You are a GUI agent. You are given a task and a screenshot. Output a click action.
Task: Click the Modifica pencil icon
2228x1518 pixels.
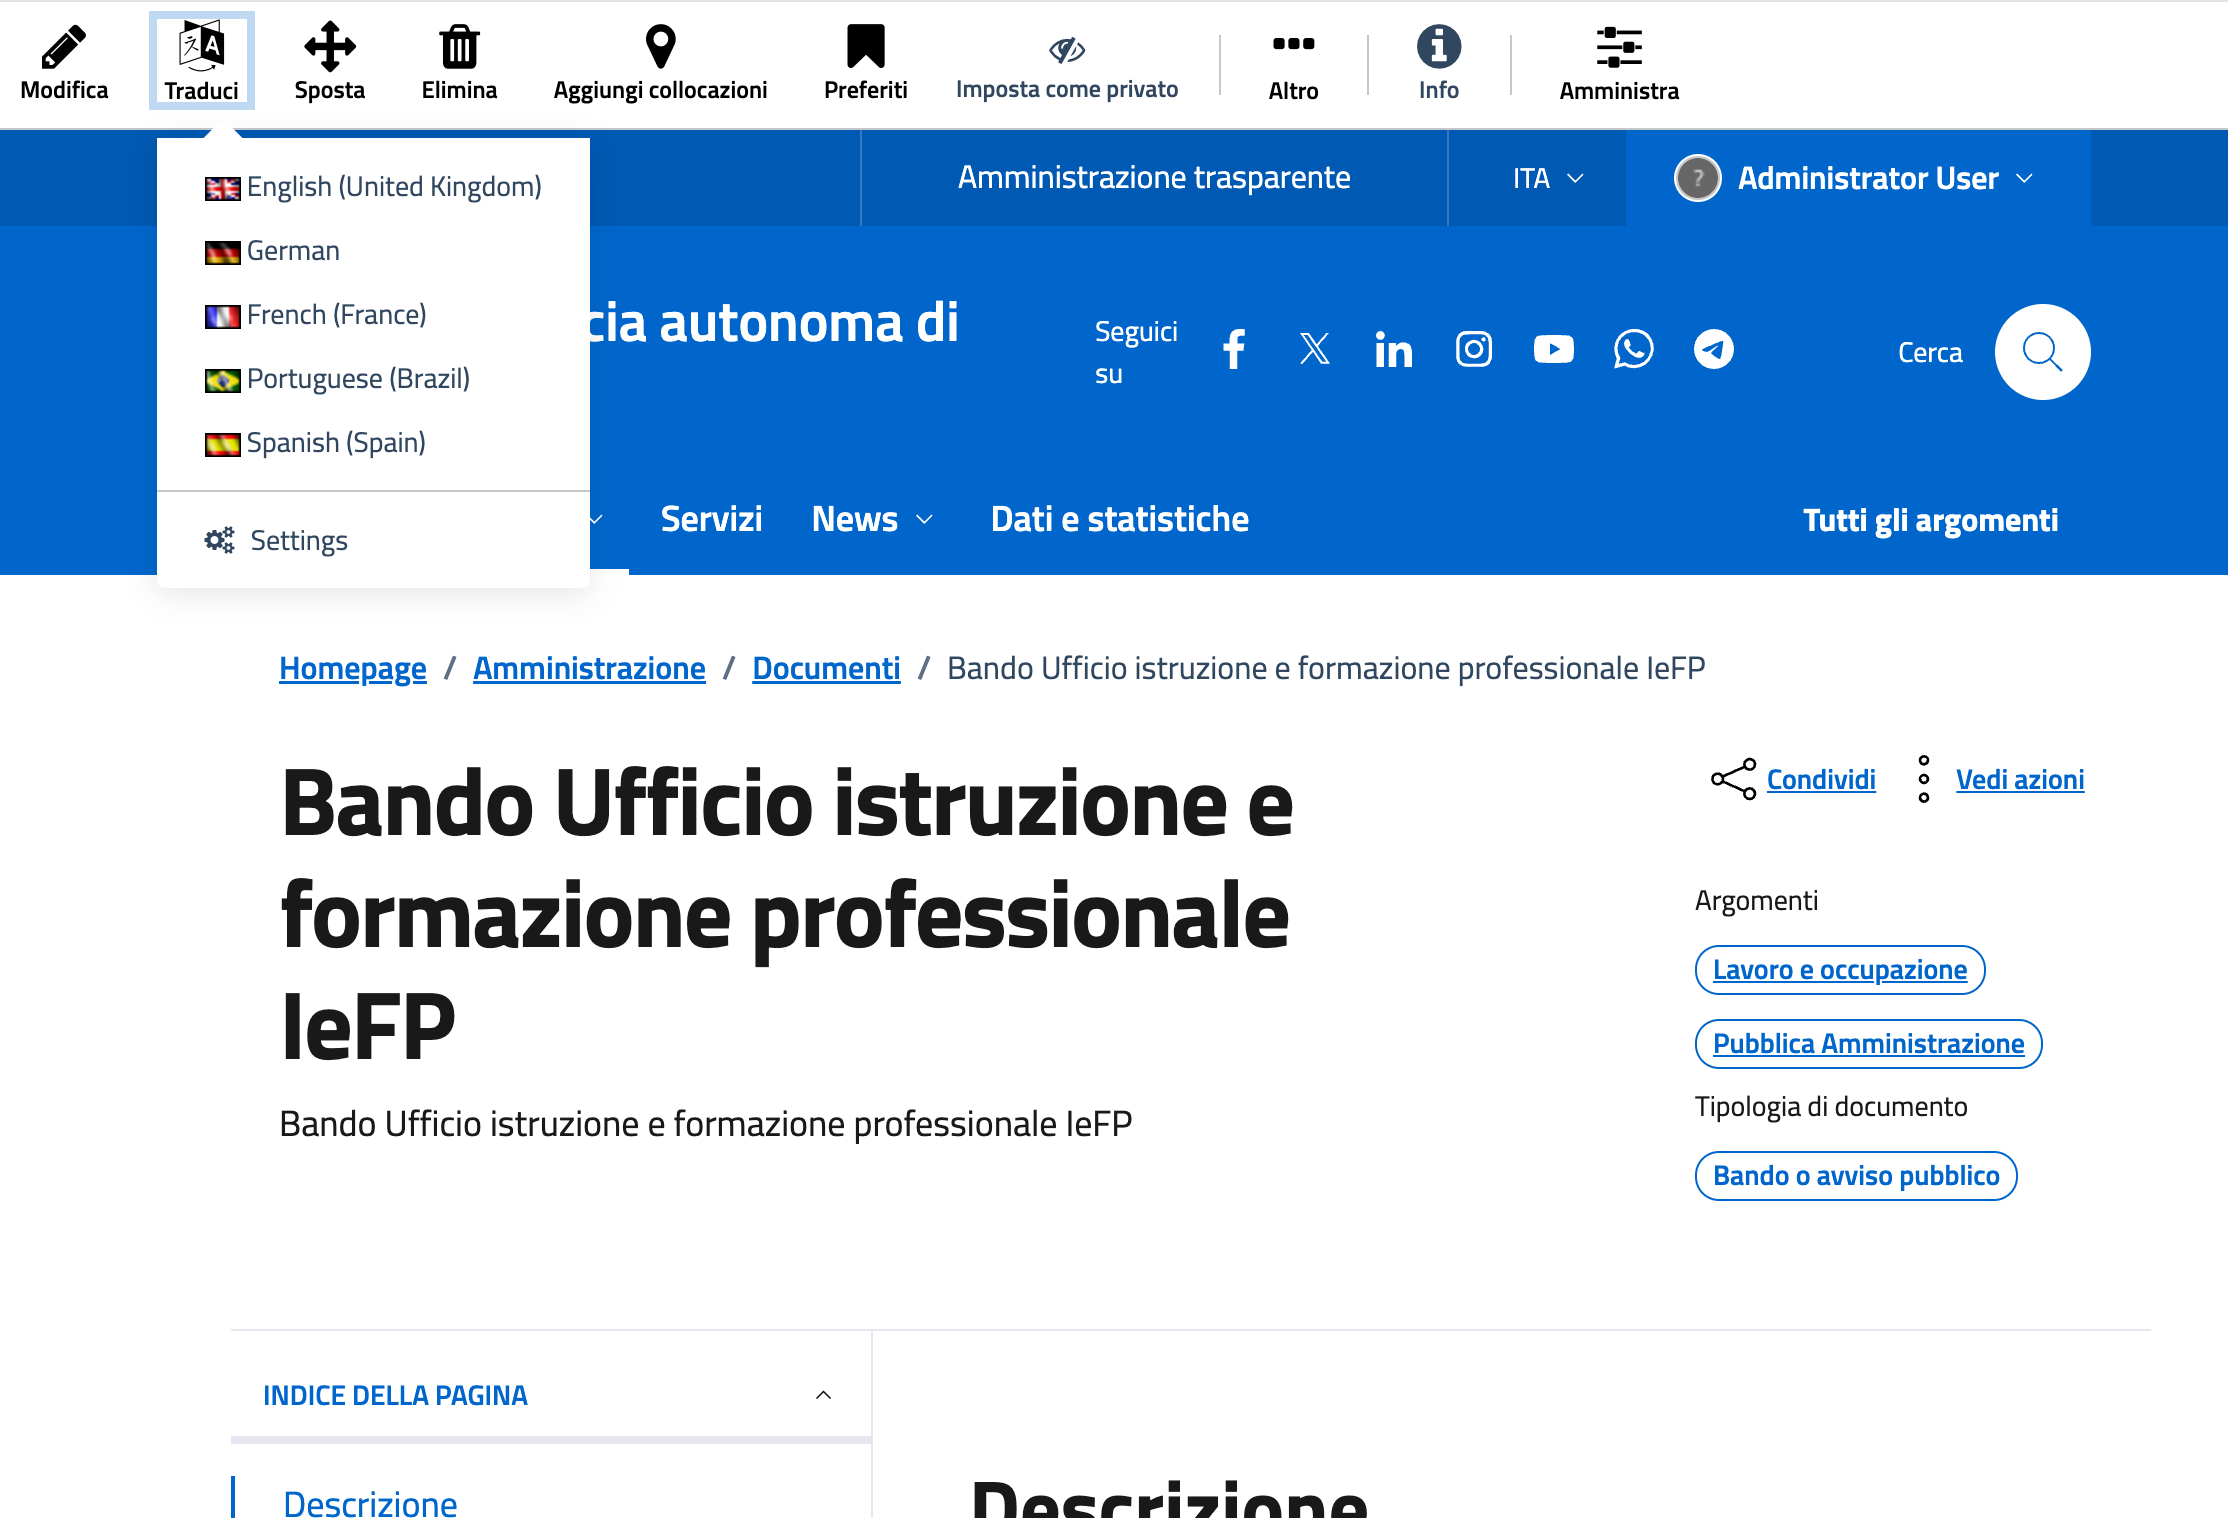tap(64, 47)
